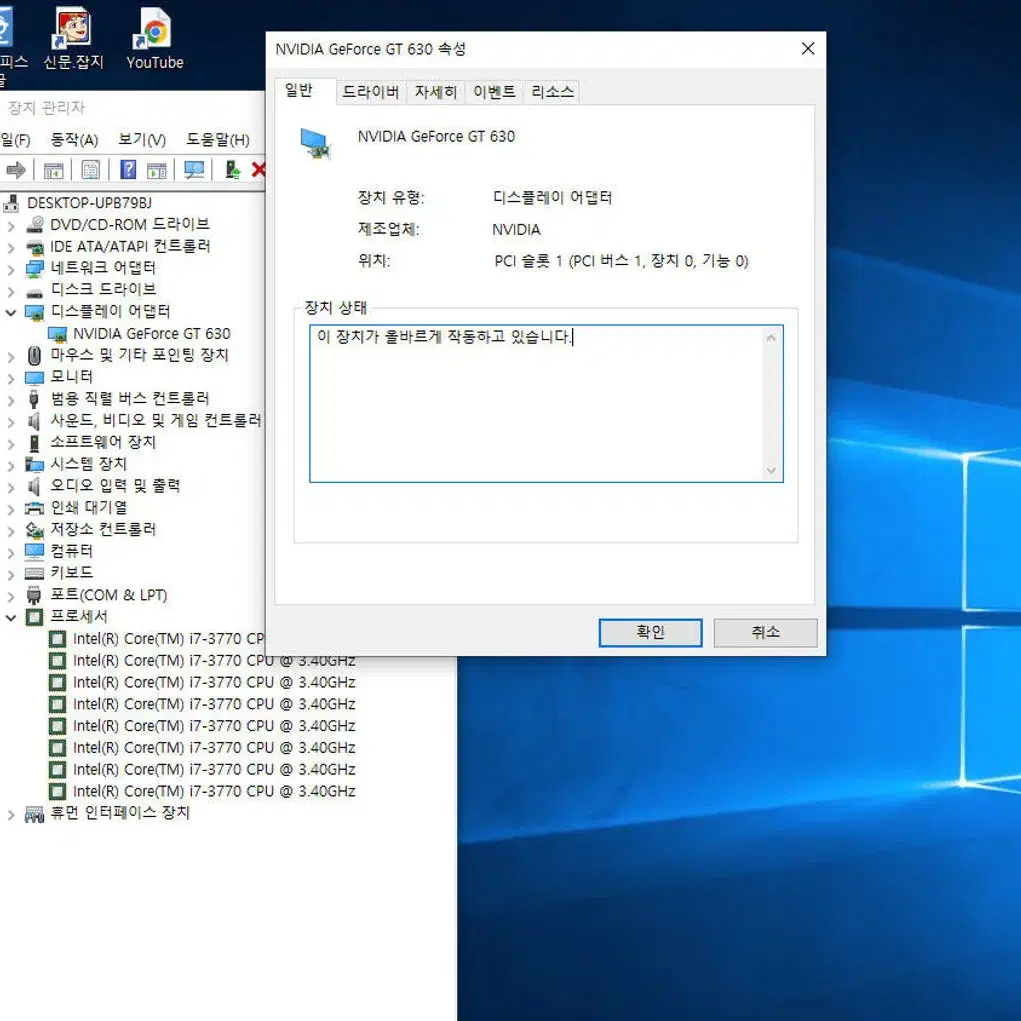Expand the 컴퓨터 node
The image size is (1021, 1021).
point(10,552)
